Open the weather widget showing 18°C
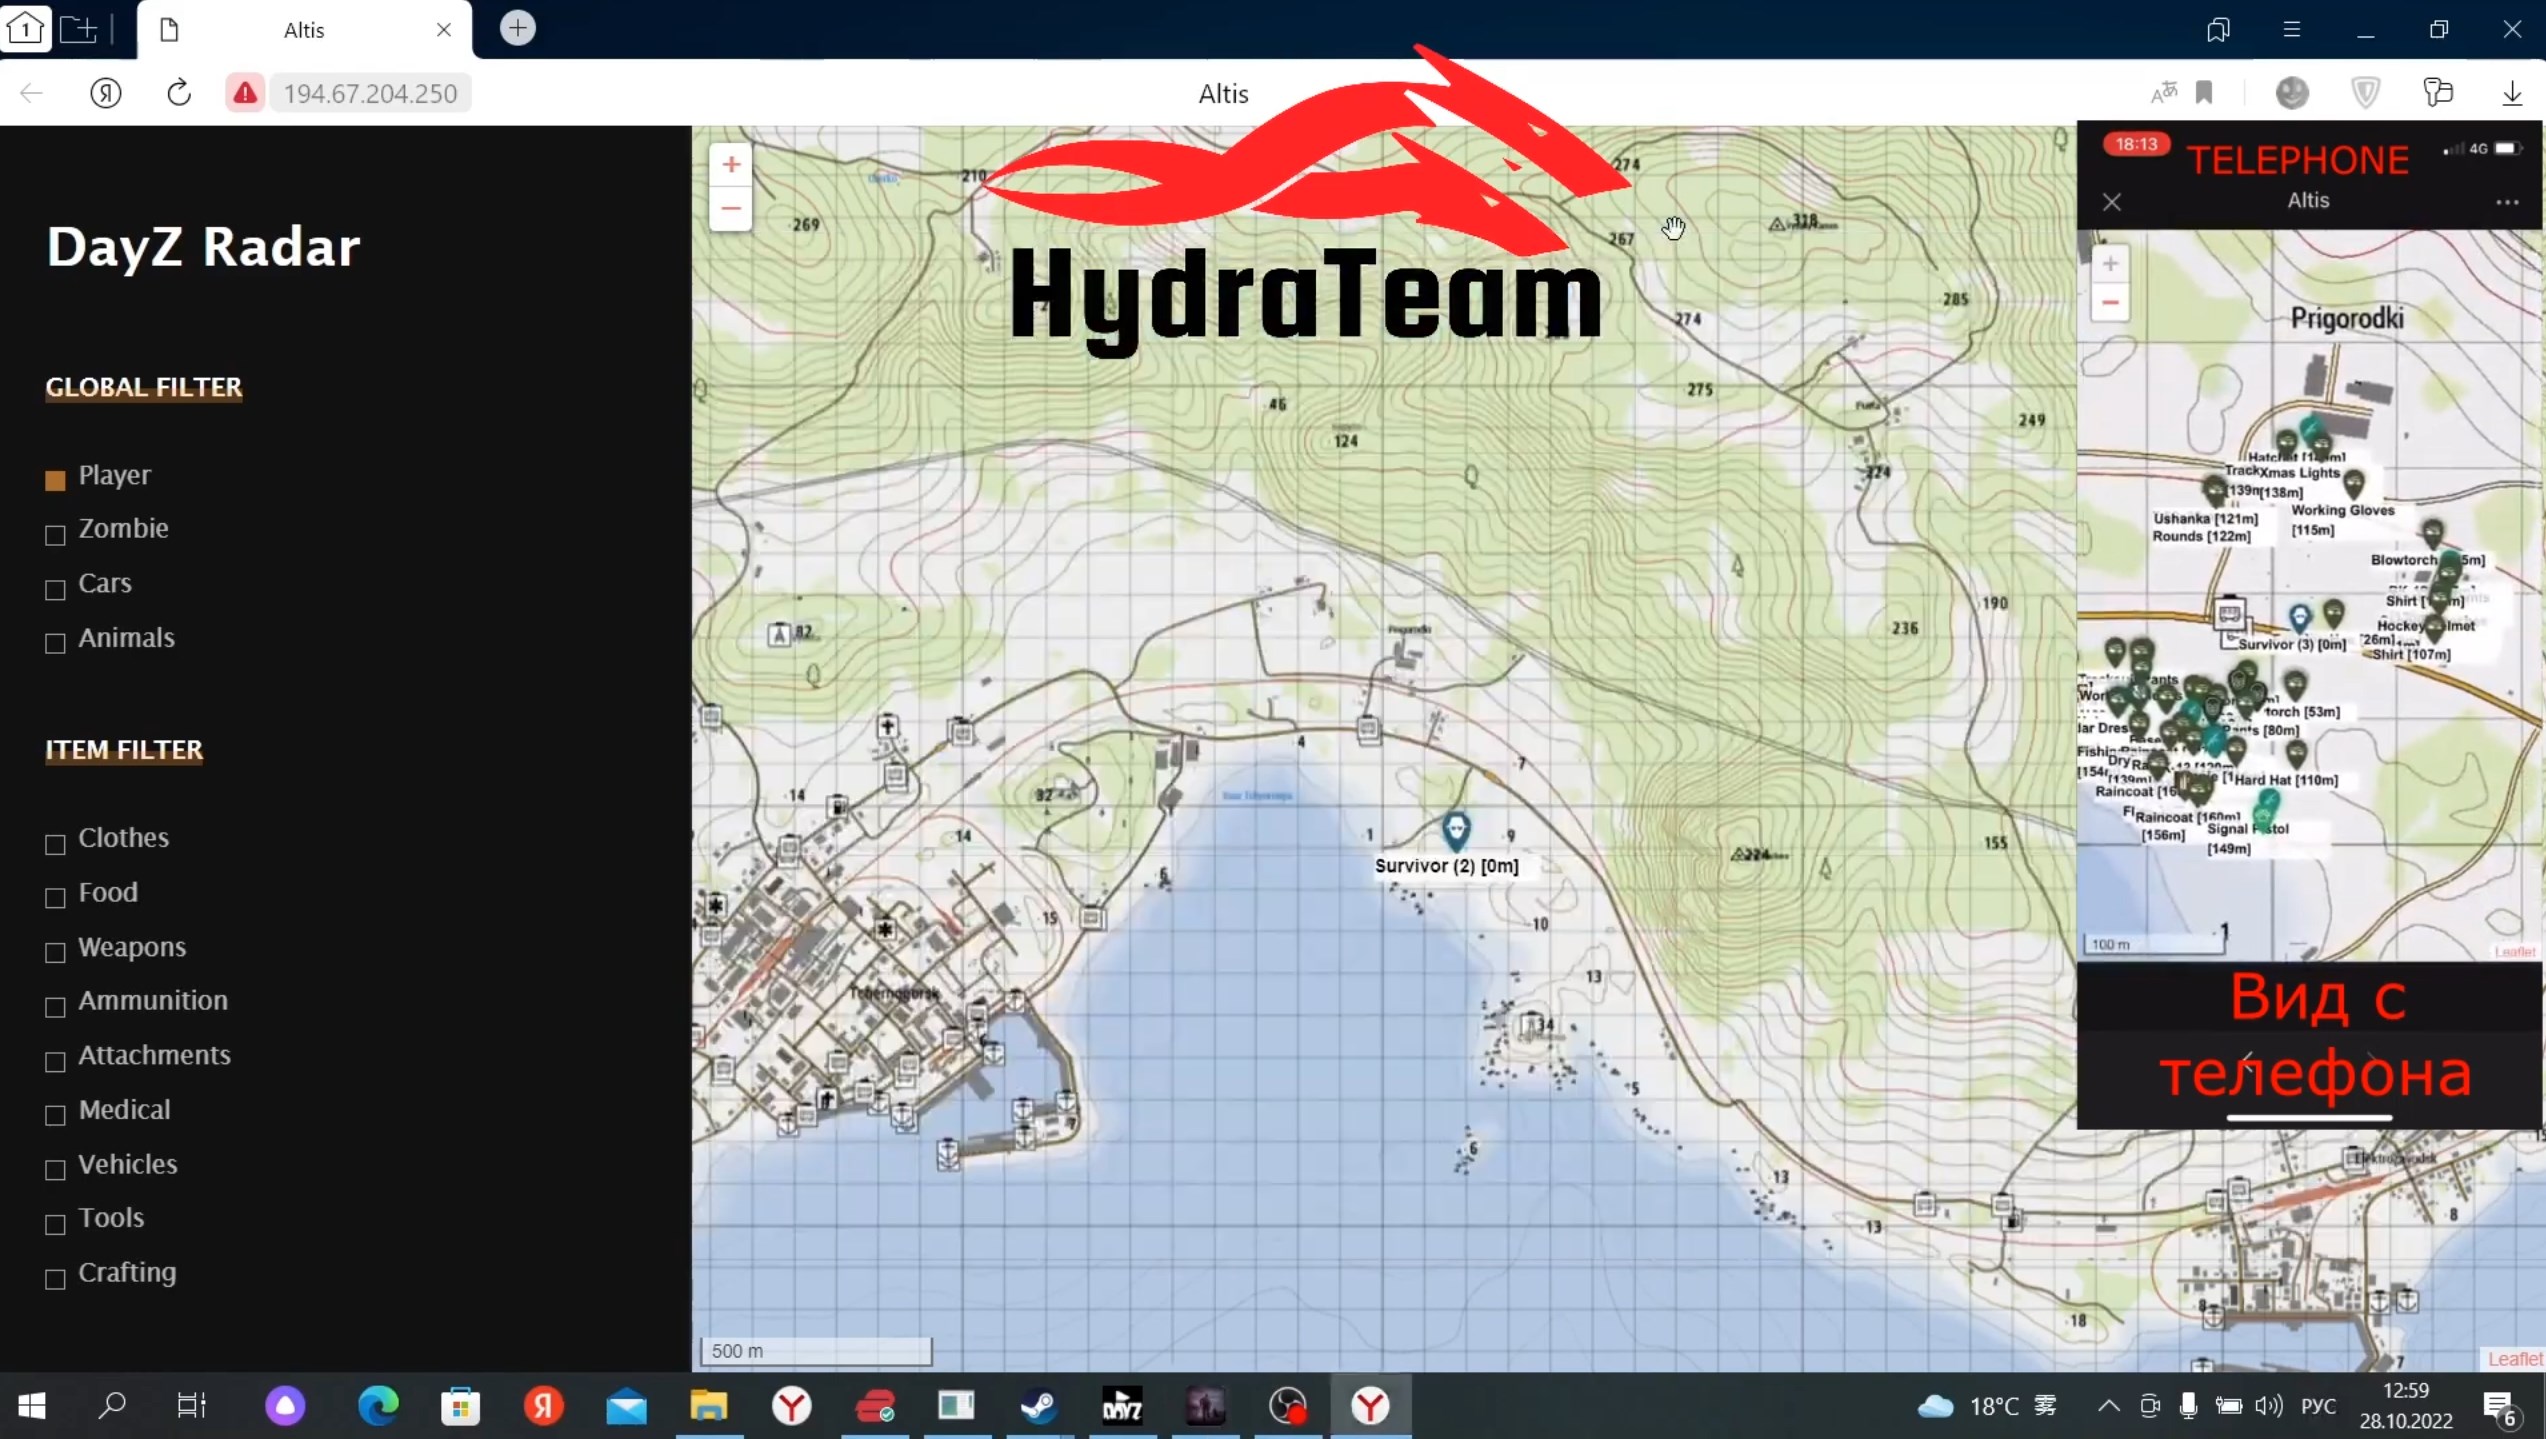Image resolution: width=2546 pixels, height=1439 pixels. (x=1986, y=1406)
